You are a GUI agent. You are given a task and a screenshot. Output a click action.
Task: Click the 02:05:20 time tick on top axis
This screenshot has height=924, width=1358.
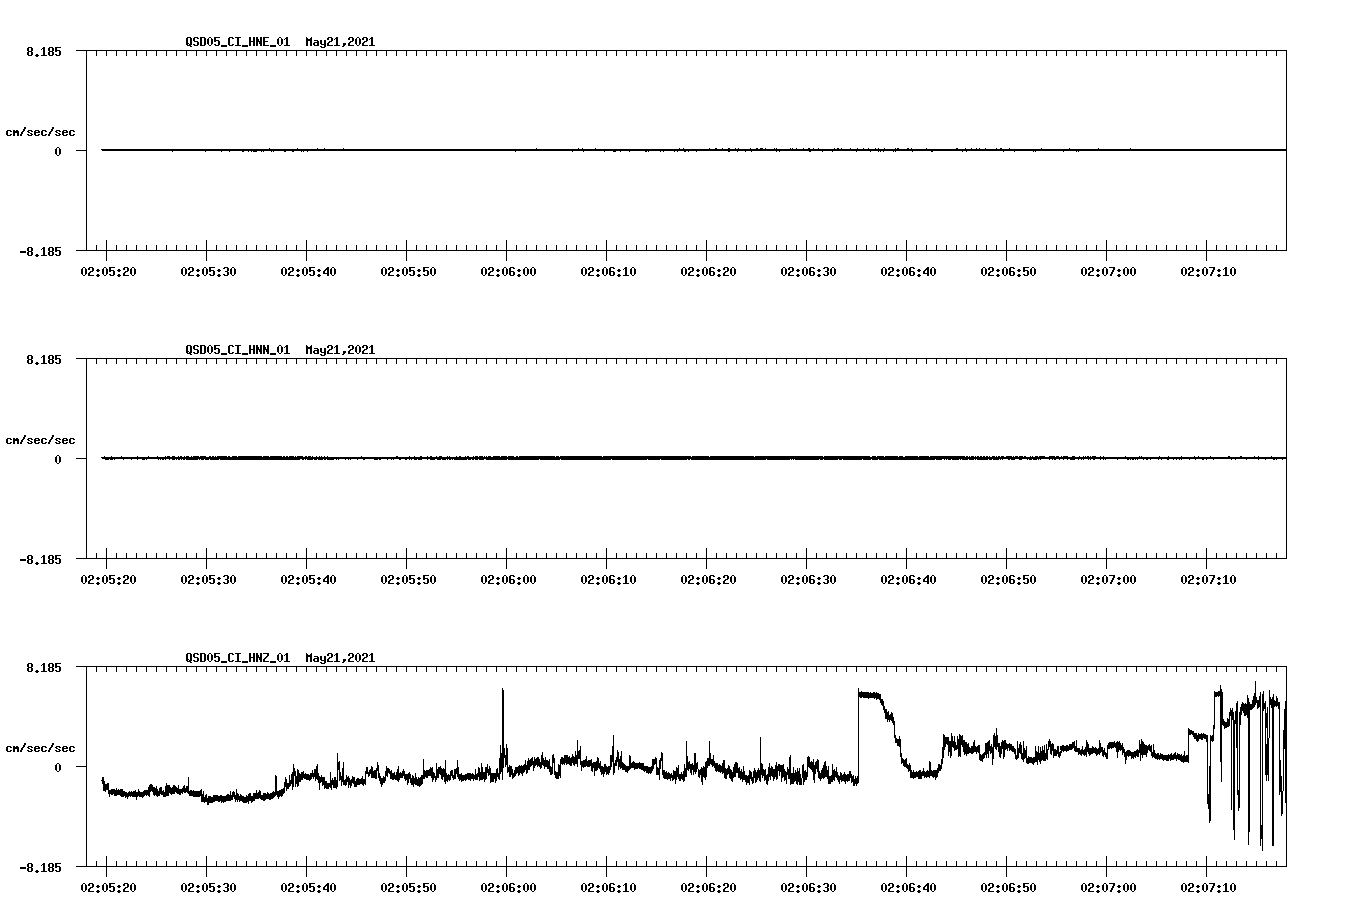pyautogui.click(x=110, y=270)
